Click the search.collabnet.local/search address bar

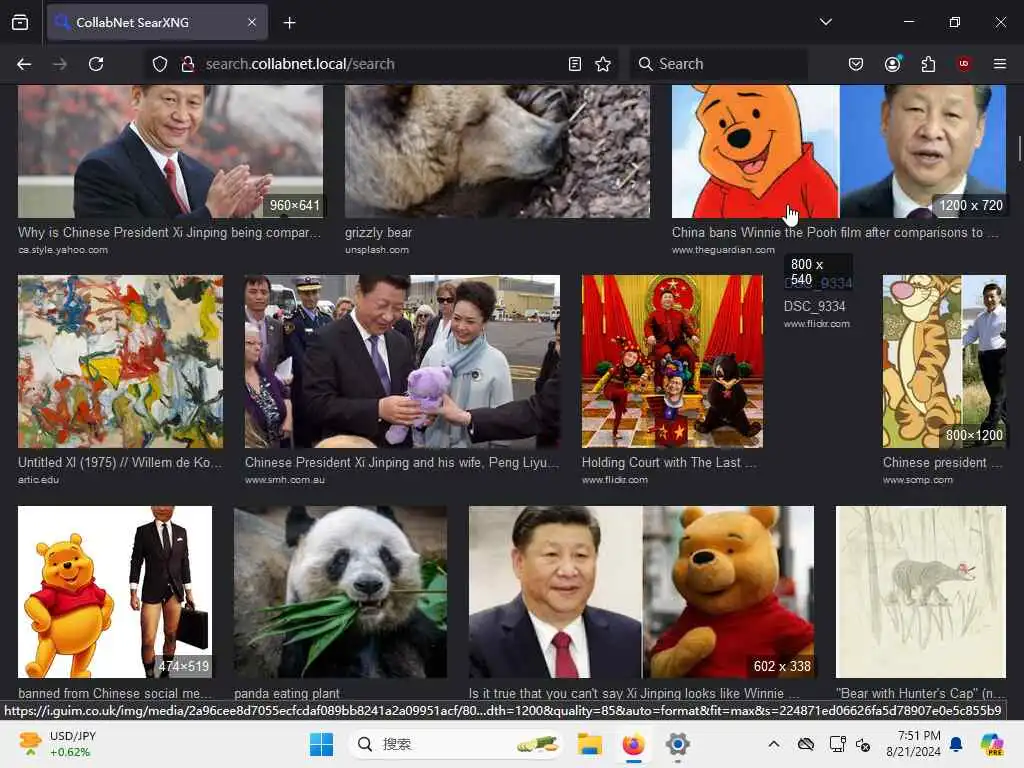(x=382, y=64)
